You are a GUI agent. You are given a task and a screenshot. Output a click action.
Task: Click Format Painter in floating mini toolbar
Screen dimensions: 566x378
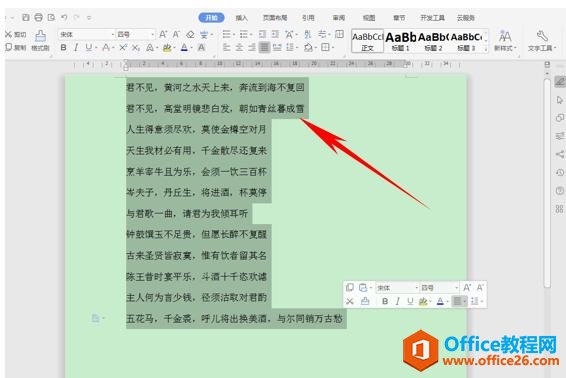[365, 301]
